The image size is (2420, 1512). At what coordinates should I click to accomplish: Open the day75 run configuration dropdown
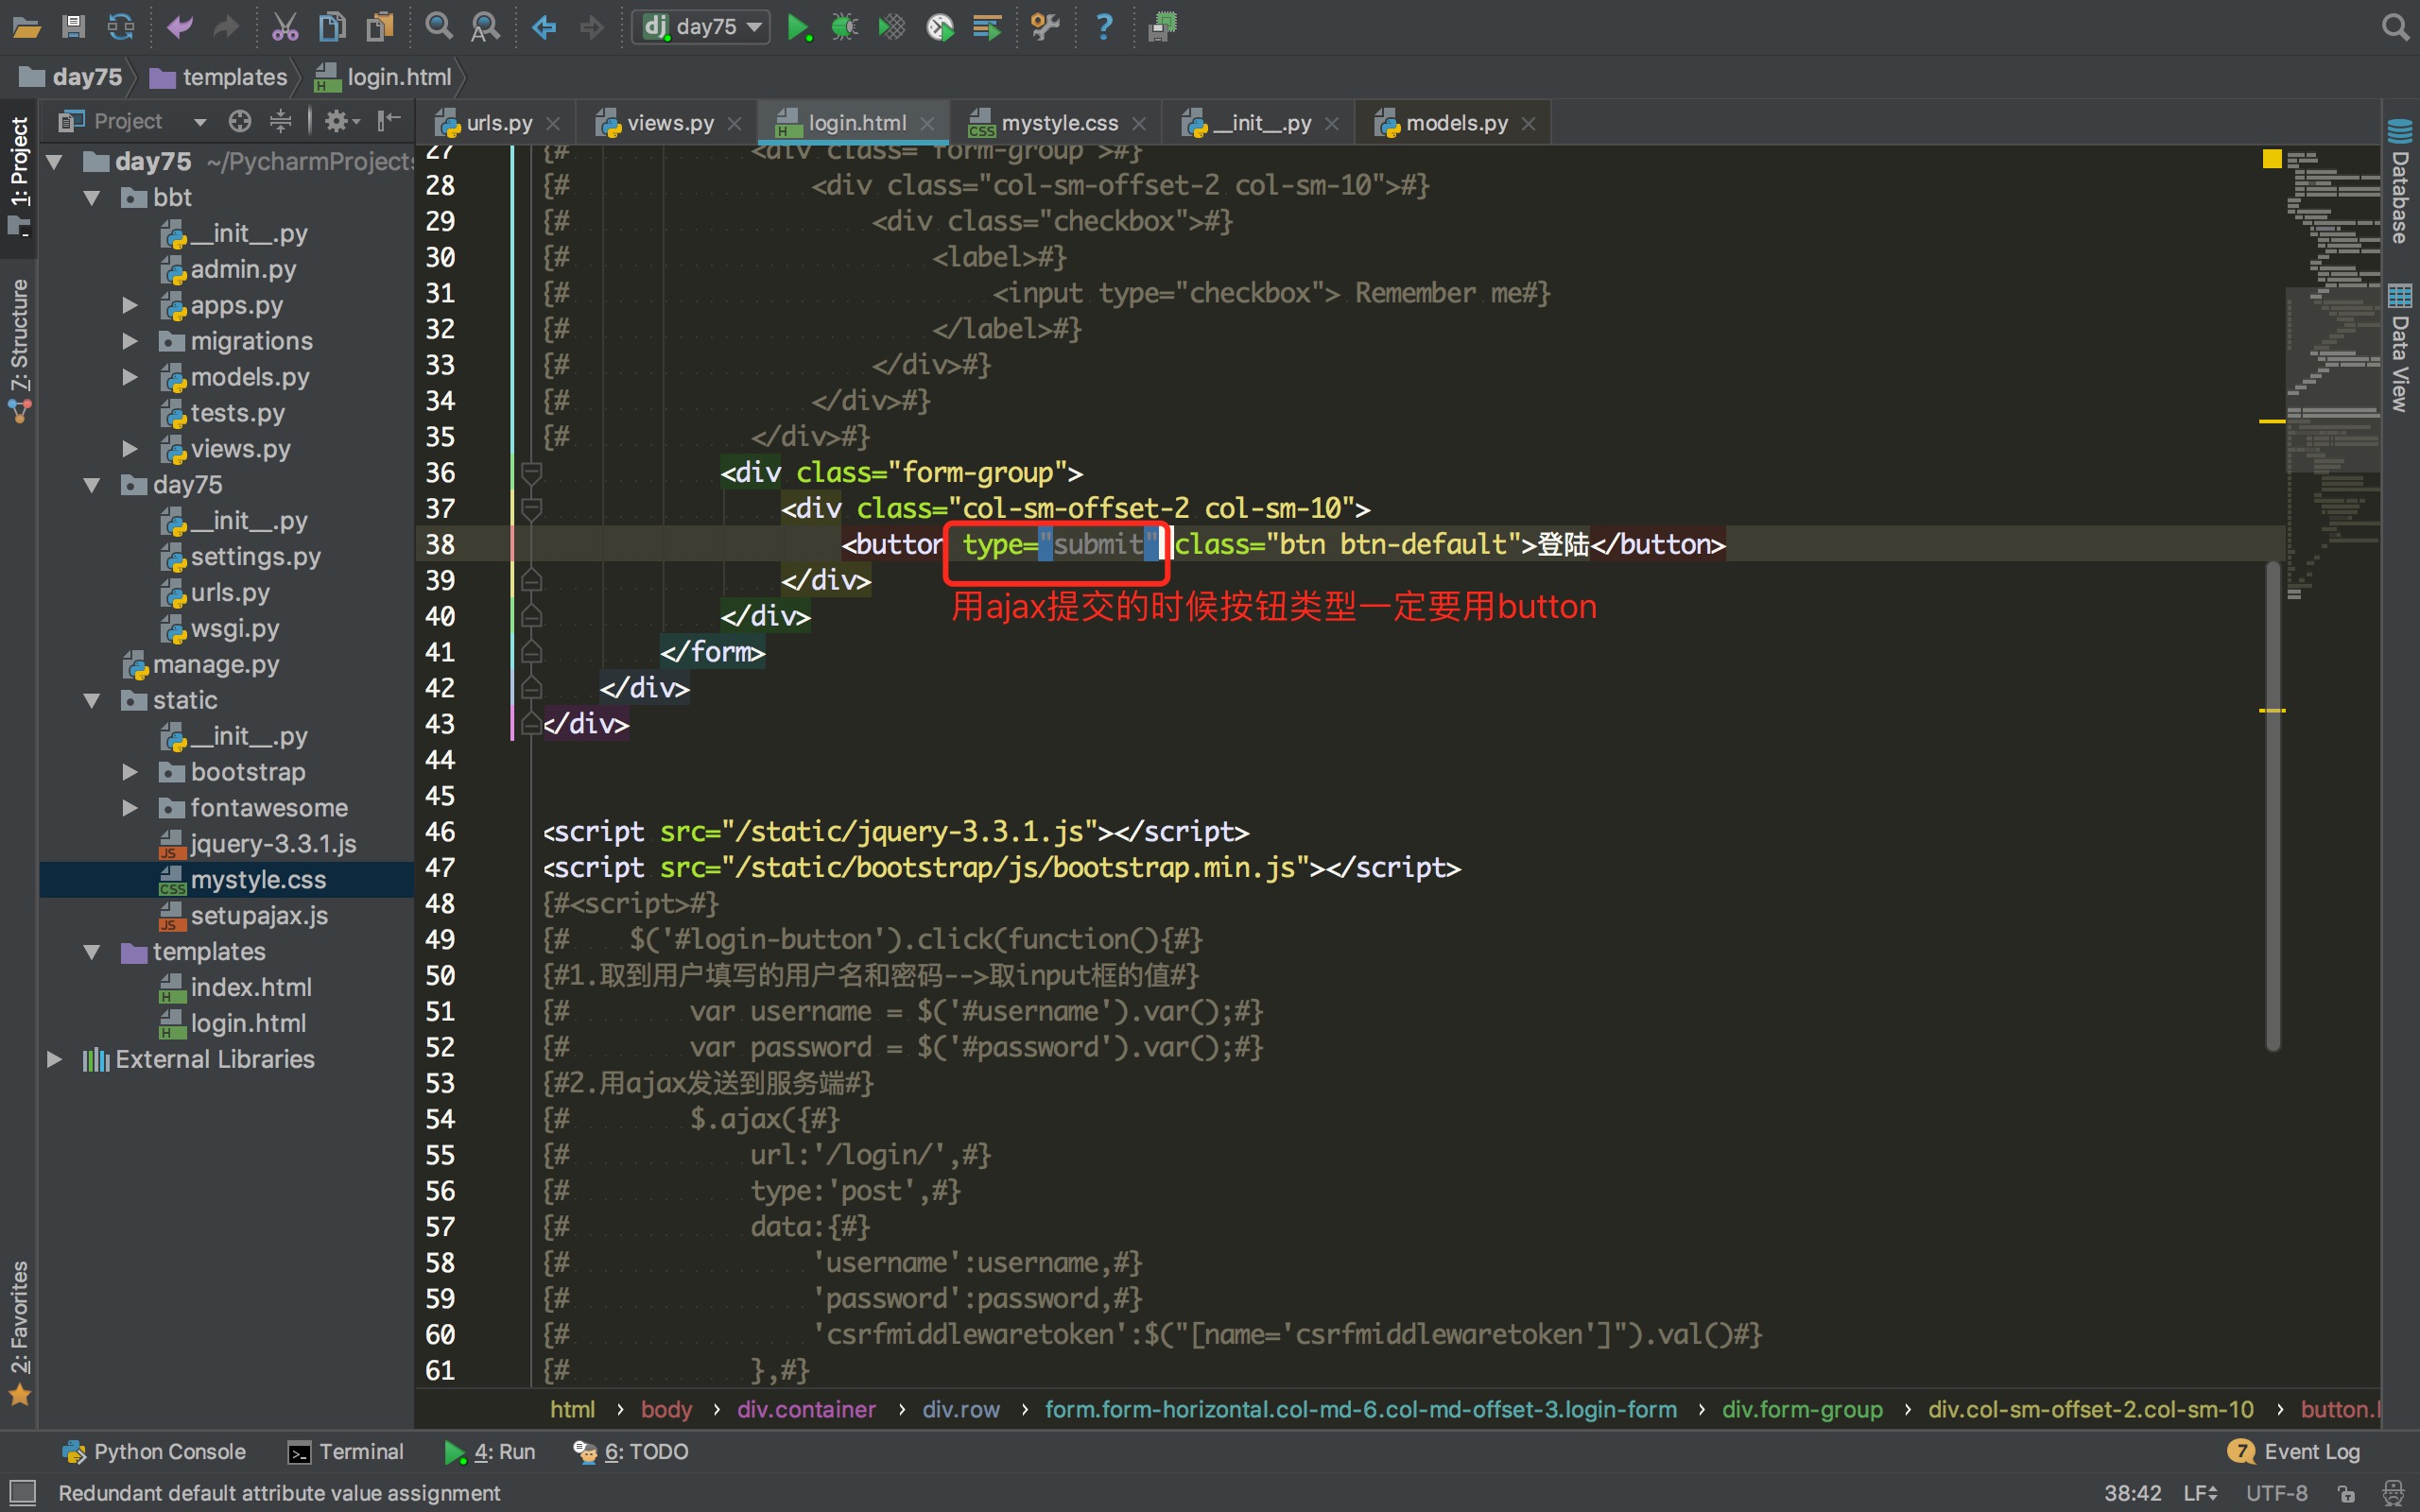pos(703,26)
